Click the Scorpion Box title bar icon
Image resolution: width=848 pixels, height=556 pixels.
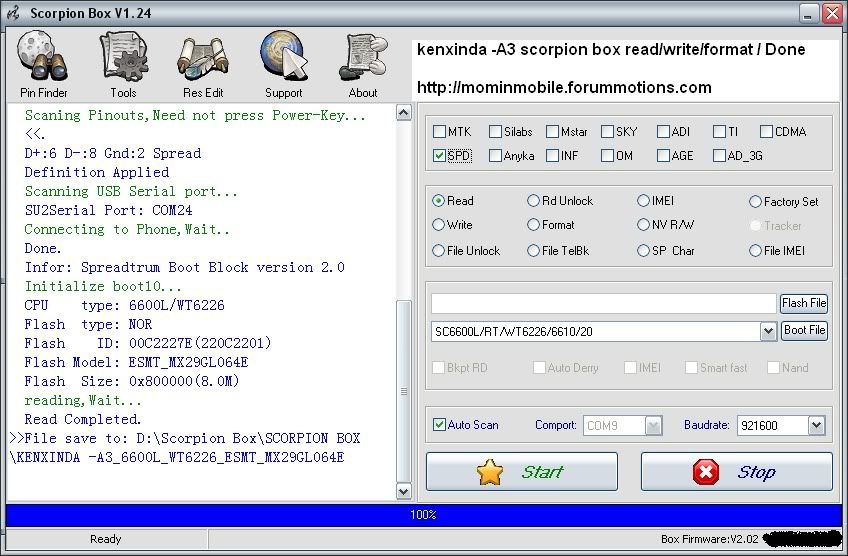13,13
